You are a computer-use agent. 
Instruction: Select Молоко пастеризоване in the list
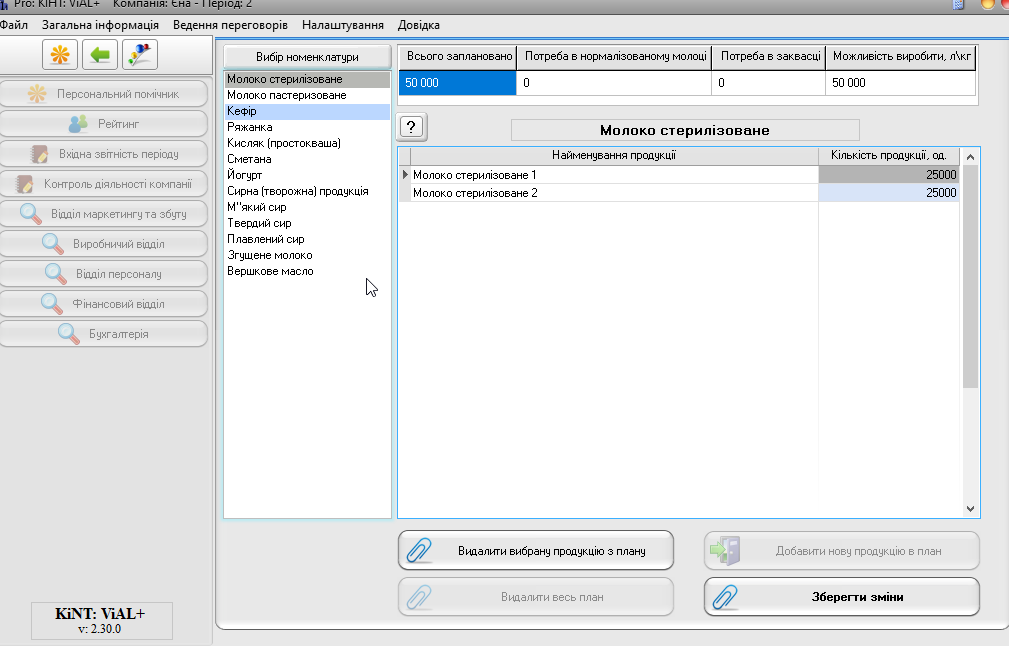point(308,95)
